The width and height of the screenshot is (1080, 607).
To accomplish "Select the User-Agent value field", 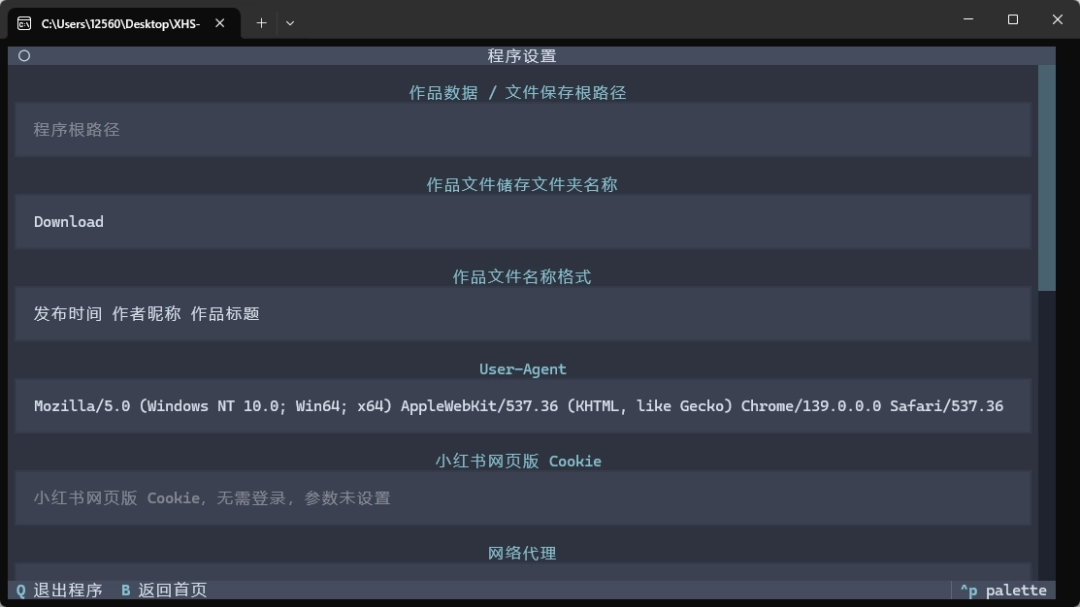I will [x=520, y=406].
